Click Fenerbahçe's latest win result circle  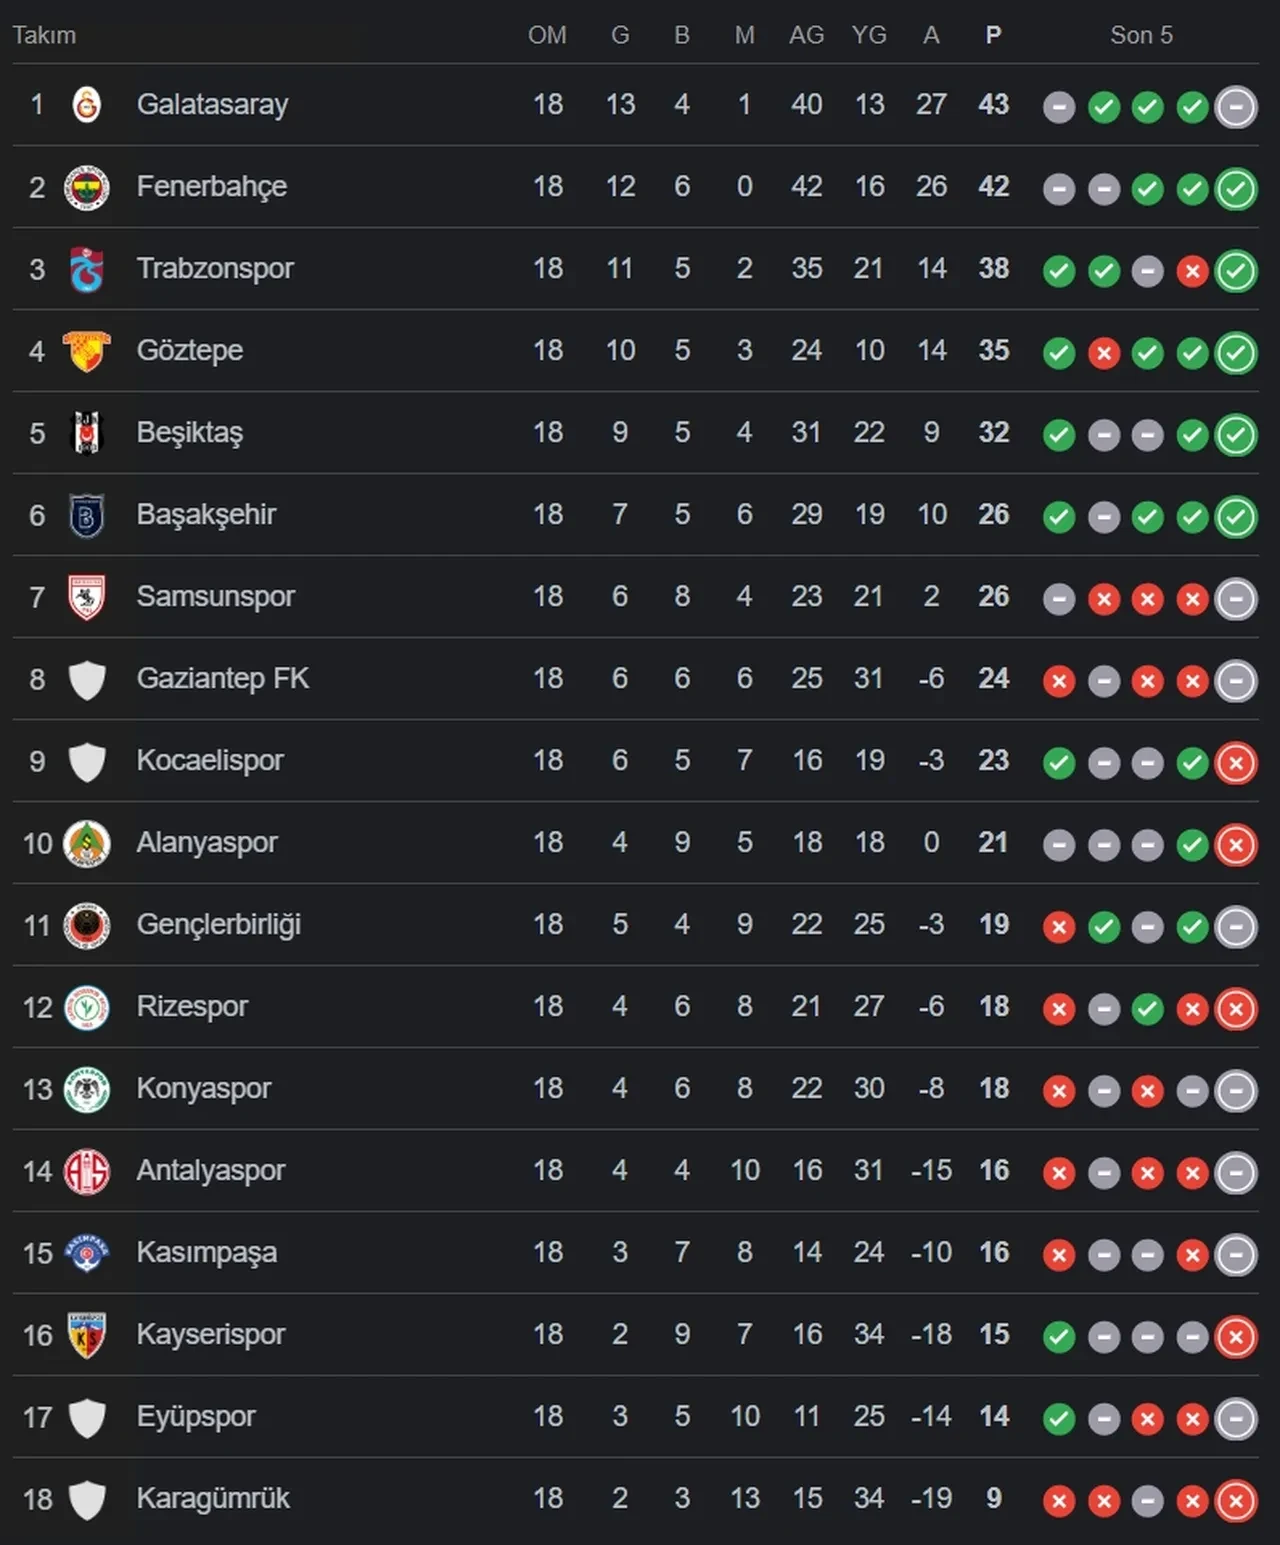tap(1236, 188)
